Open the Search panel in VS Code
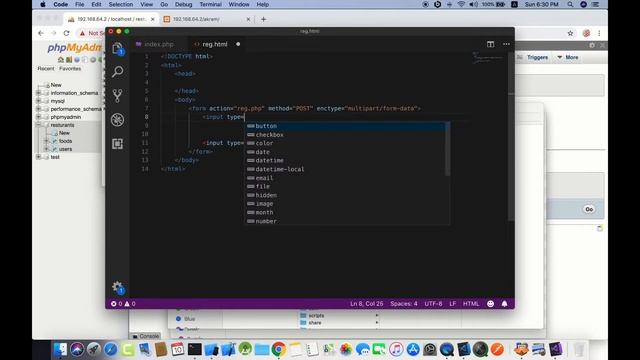This screenshot has height=360, width=640. pyautogui.click(x=118, y=72)
